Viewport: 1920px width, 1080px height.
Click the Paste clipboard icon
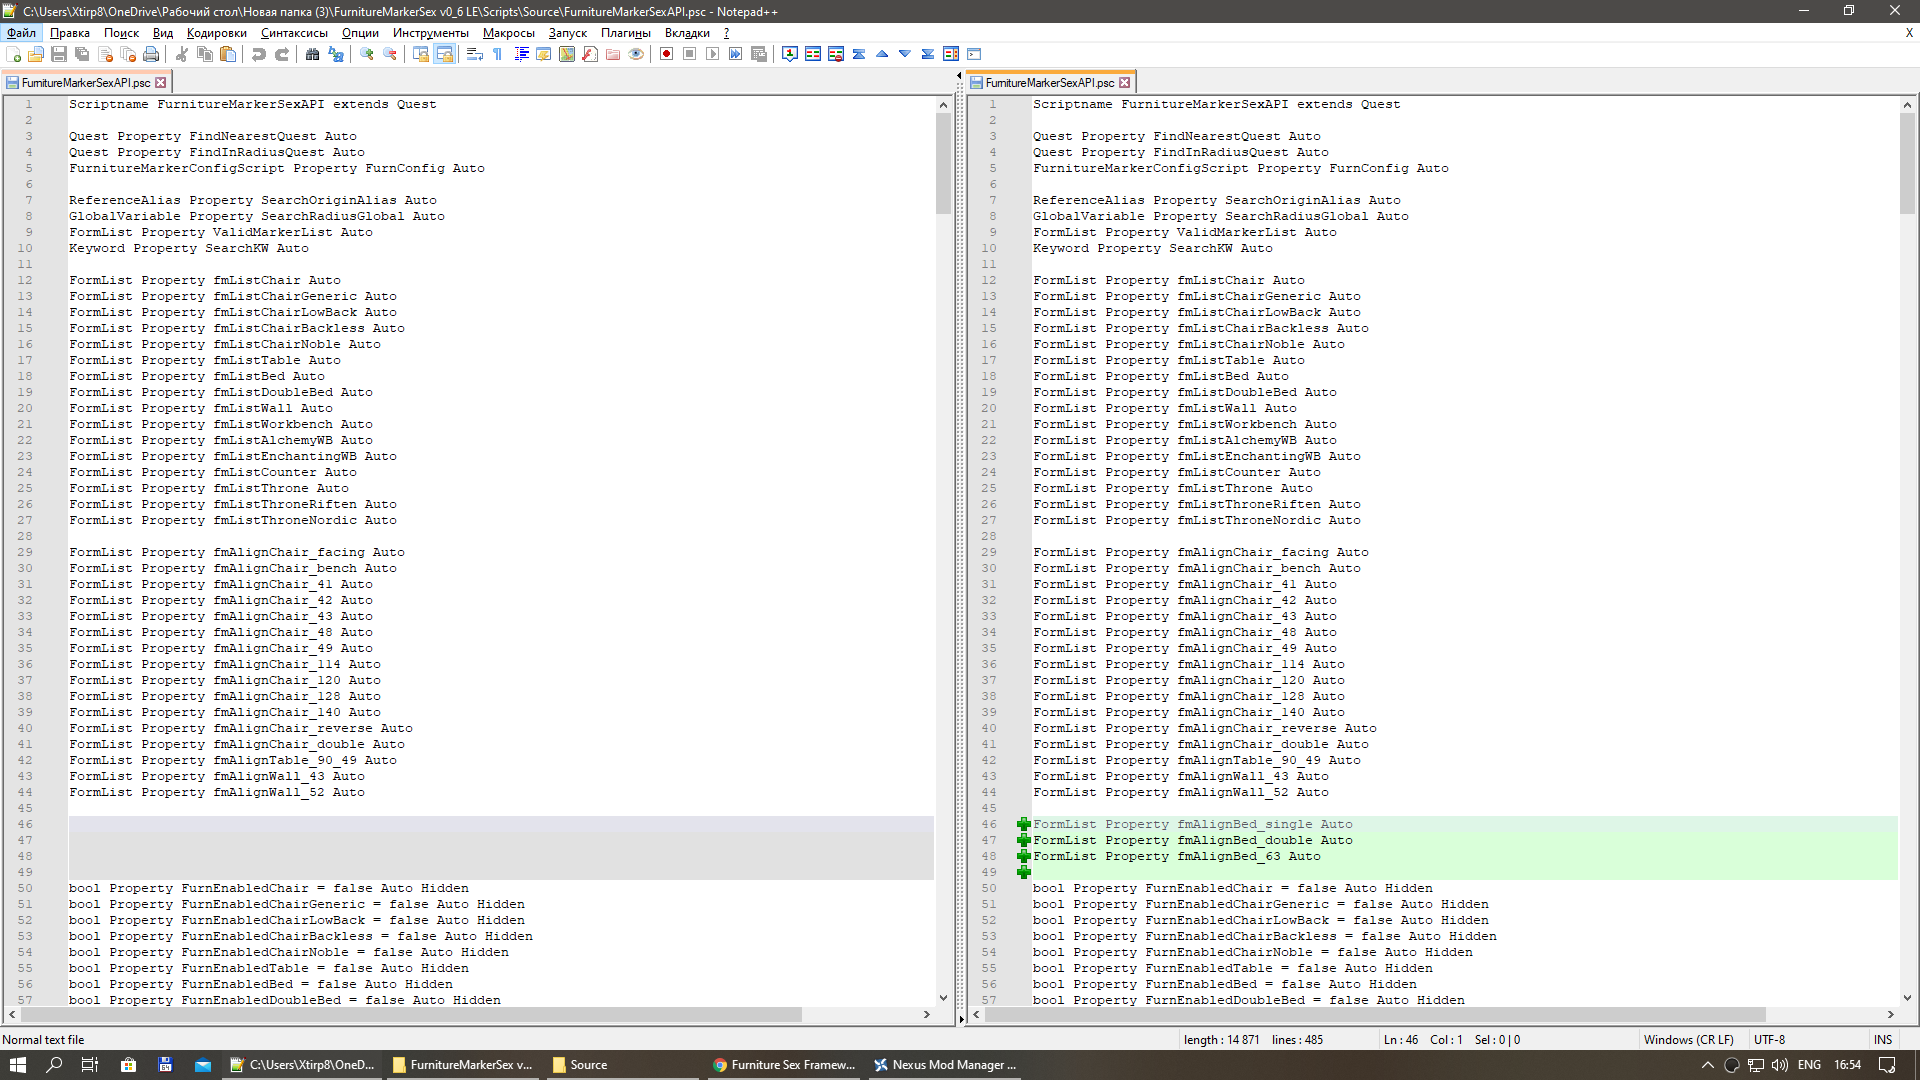[x=228, y=54]
